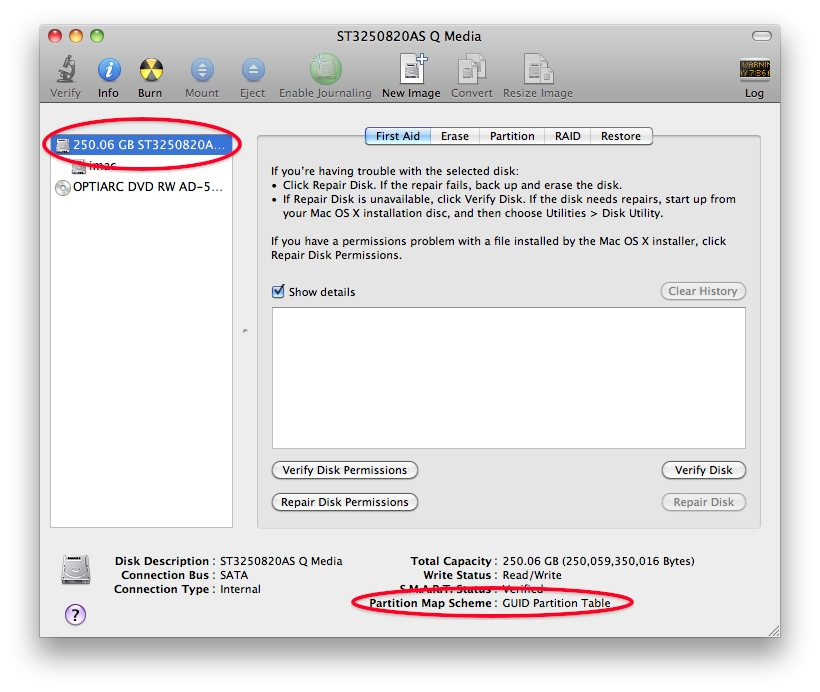Click the Resize Image toolbar icon
The width and height of the screenshot is (820, 692).
(539, 69)
